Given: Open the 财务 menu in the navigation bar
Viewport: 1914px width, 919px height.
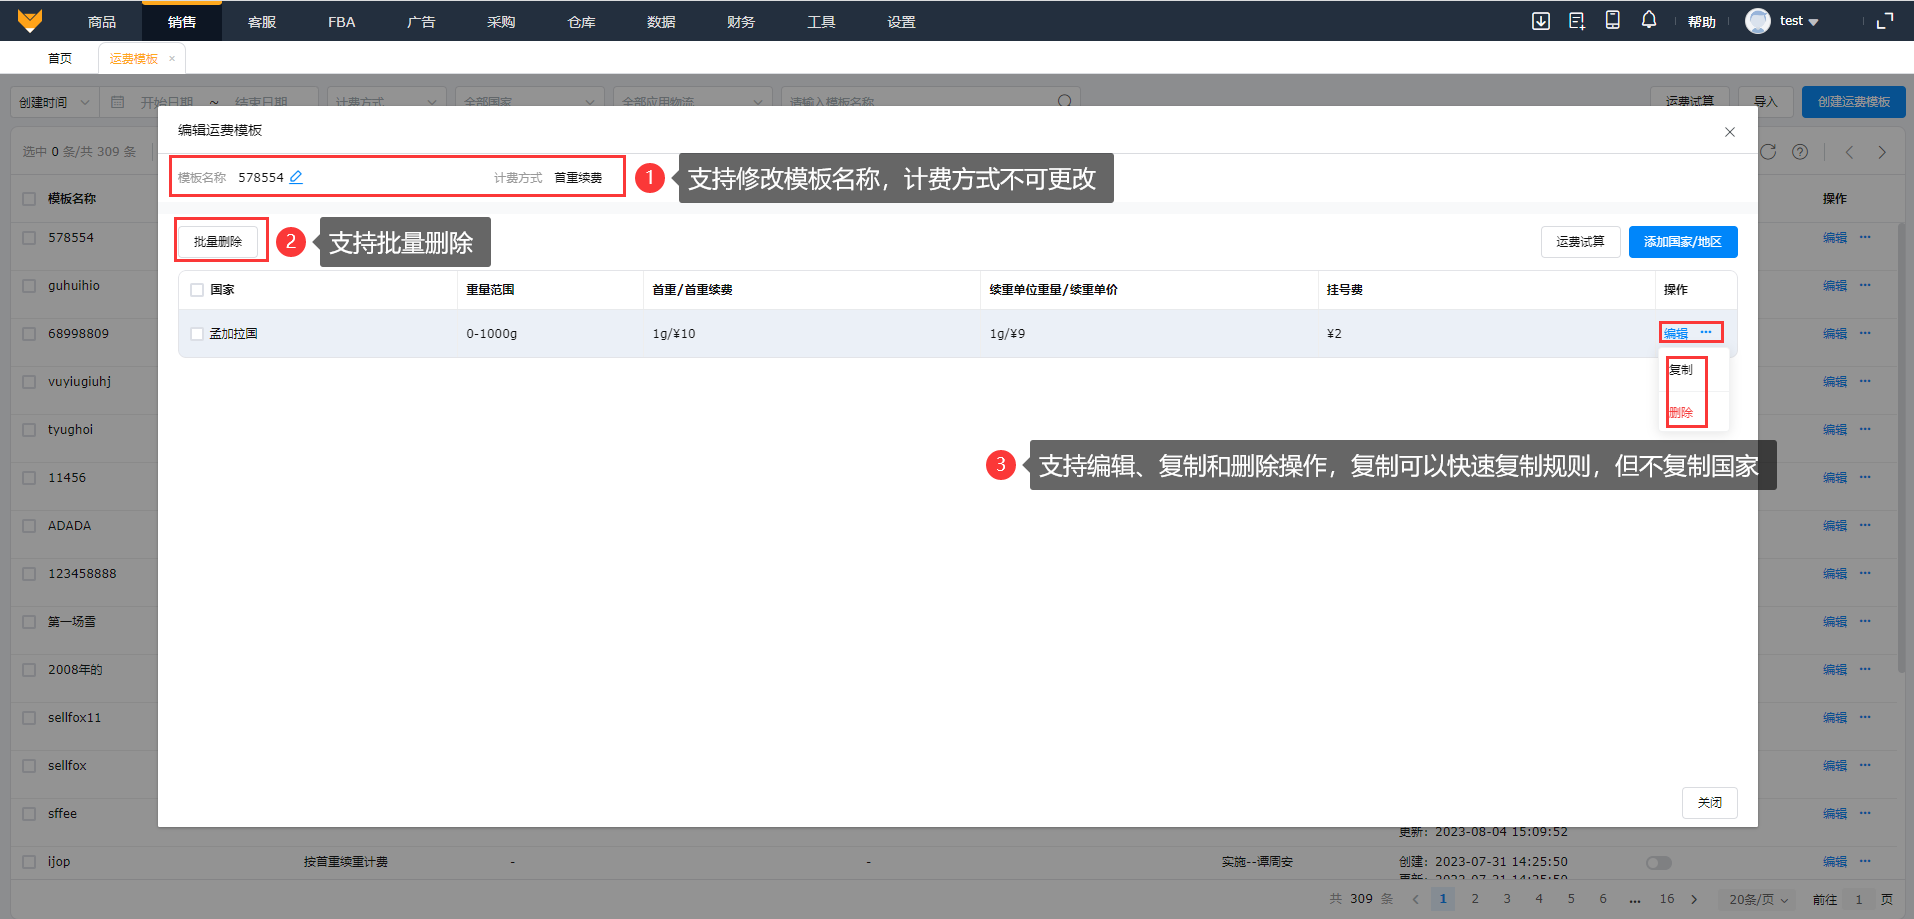Looking at the screenshot, I should pyautogui.click(x=741, y=21).
